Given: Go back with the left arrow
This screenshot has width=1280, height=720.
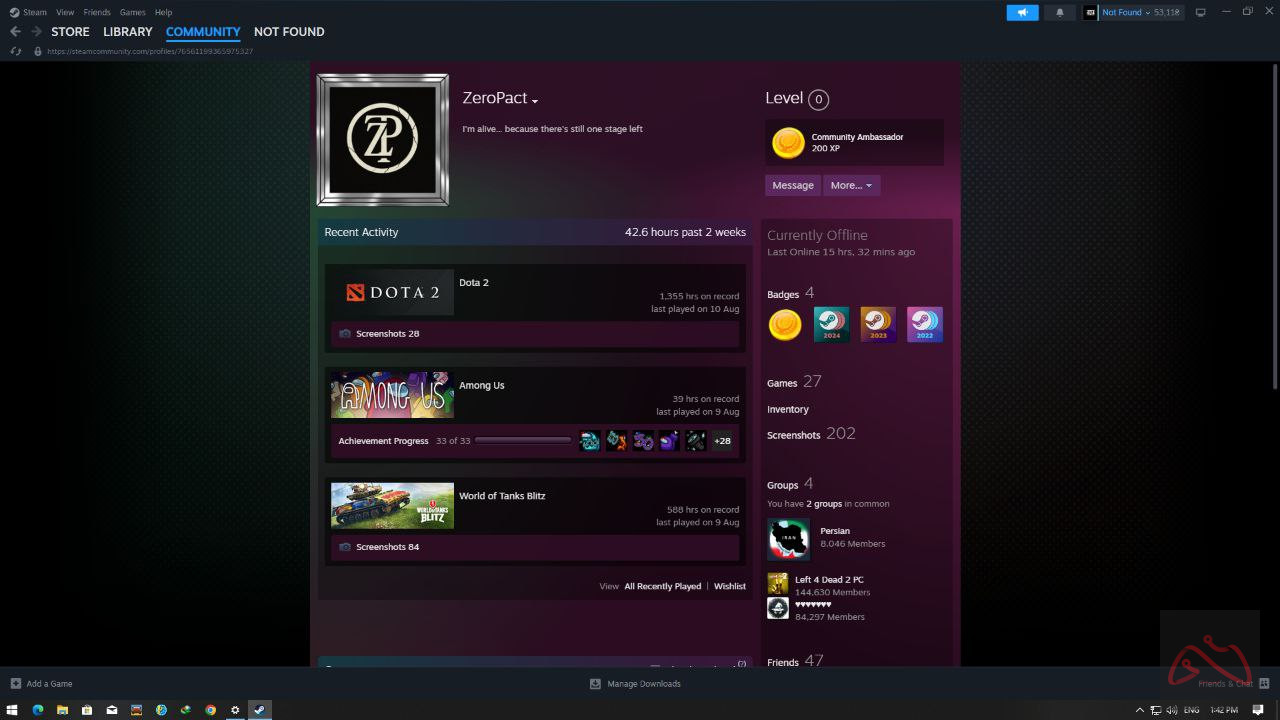Looking at the screenshot, I should pyautogui.click(x=15, y=32).
